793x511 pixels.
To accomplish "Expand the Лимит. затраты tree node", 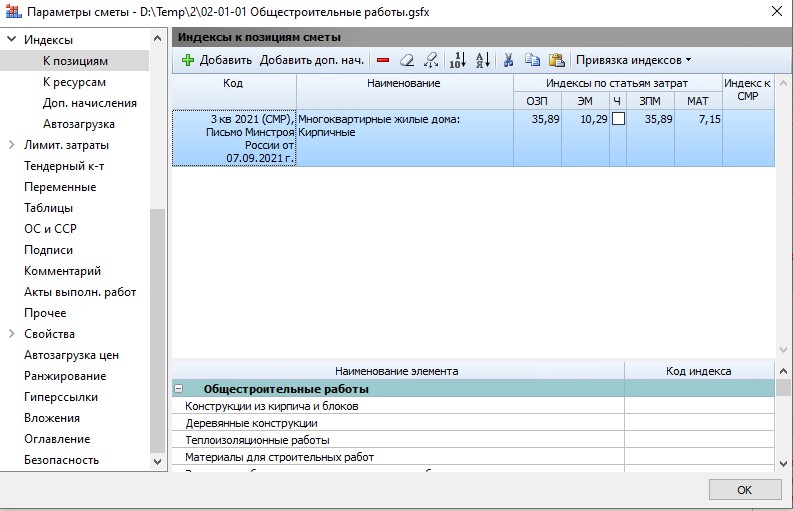I will tap(12, 145).
